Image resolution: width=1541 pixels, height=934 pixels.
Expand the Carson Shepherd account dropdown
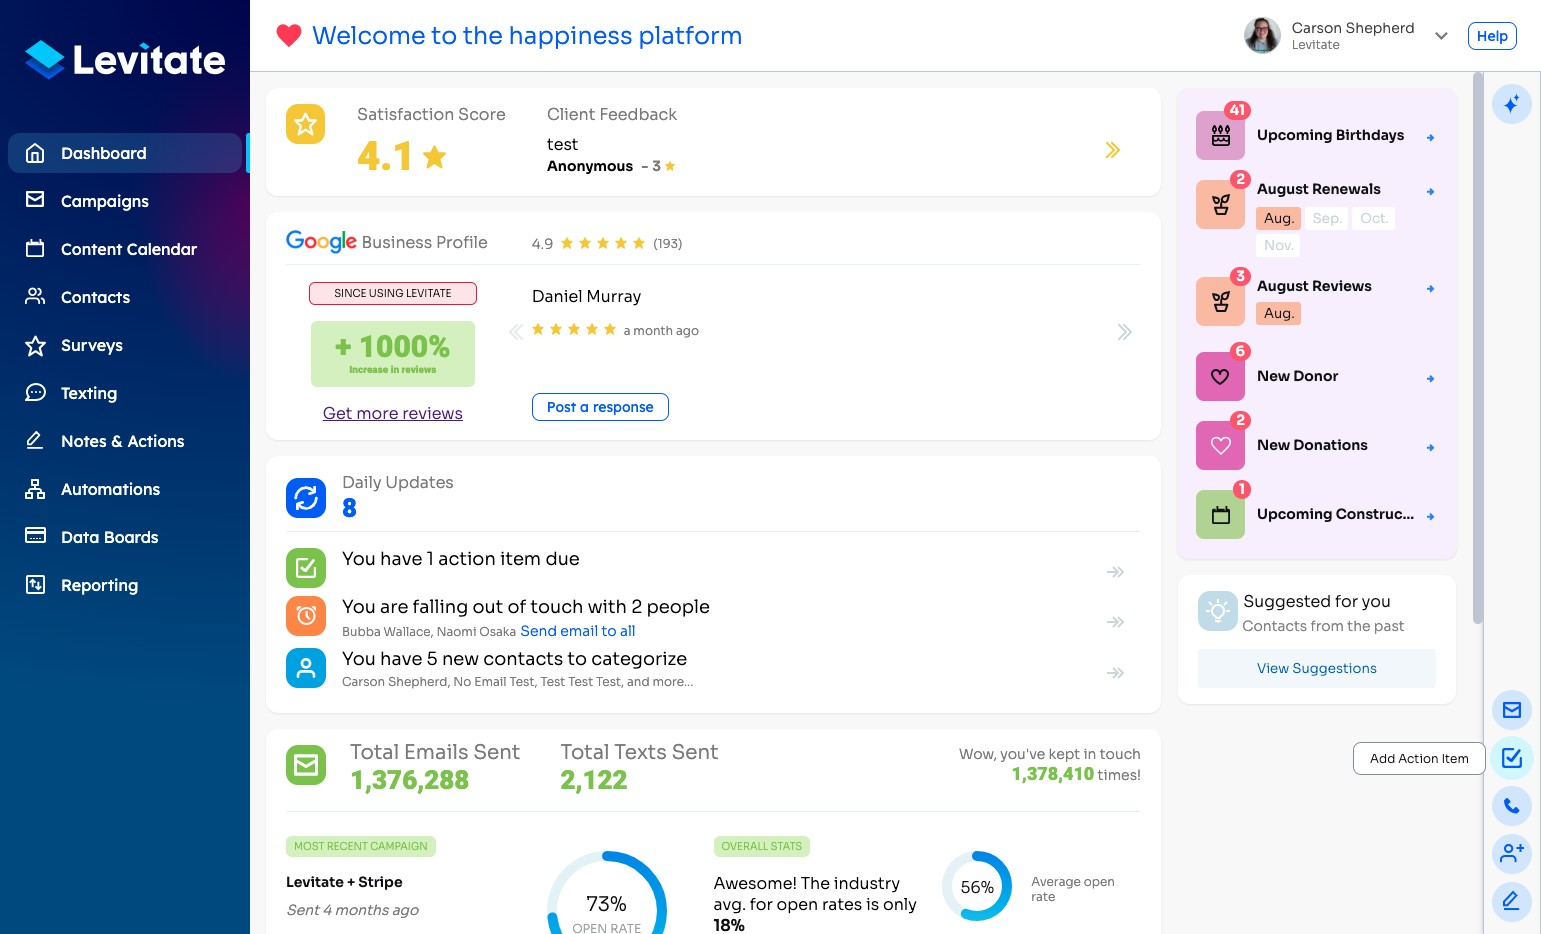[1441, 36]
